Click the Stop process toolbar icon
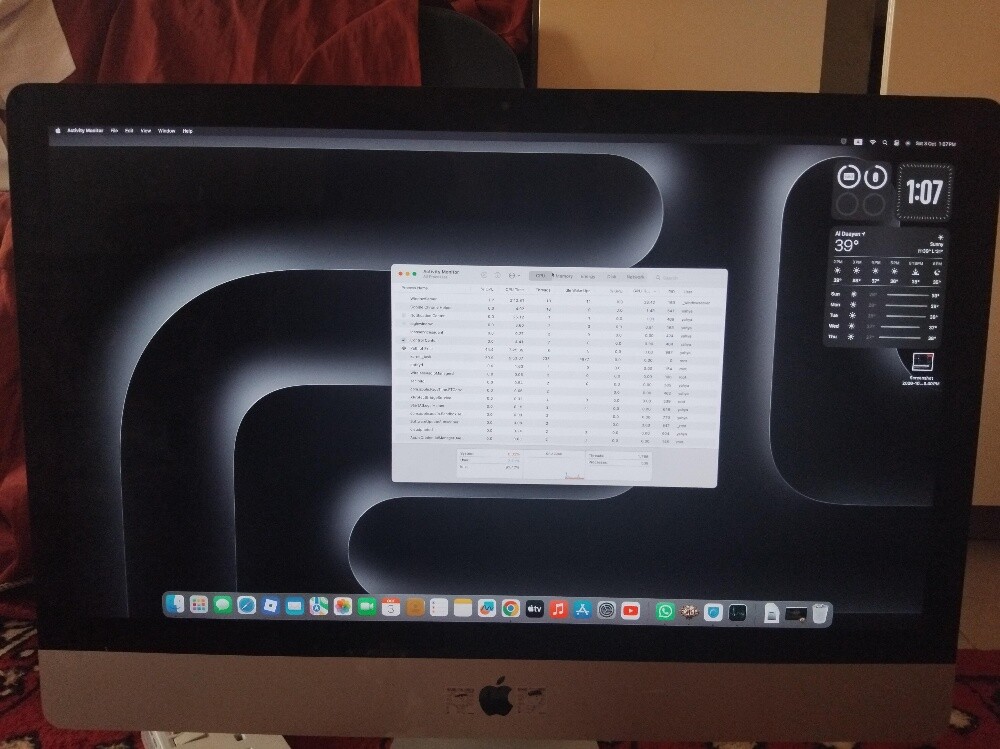Image resolution: width=1000 pixels, height=749 pixels. (x=483, y=276)
